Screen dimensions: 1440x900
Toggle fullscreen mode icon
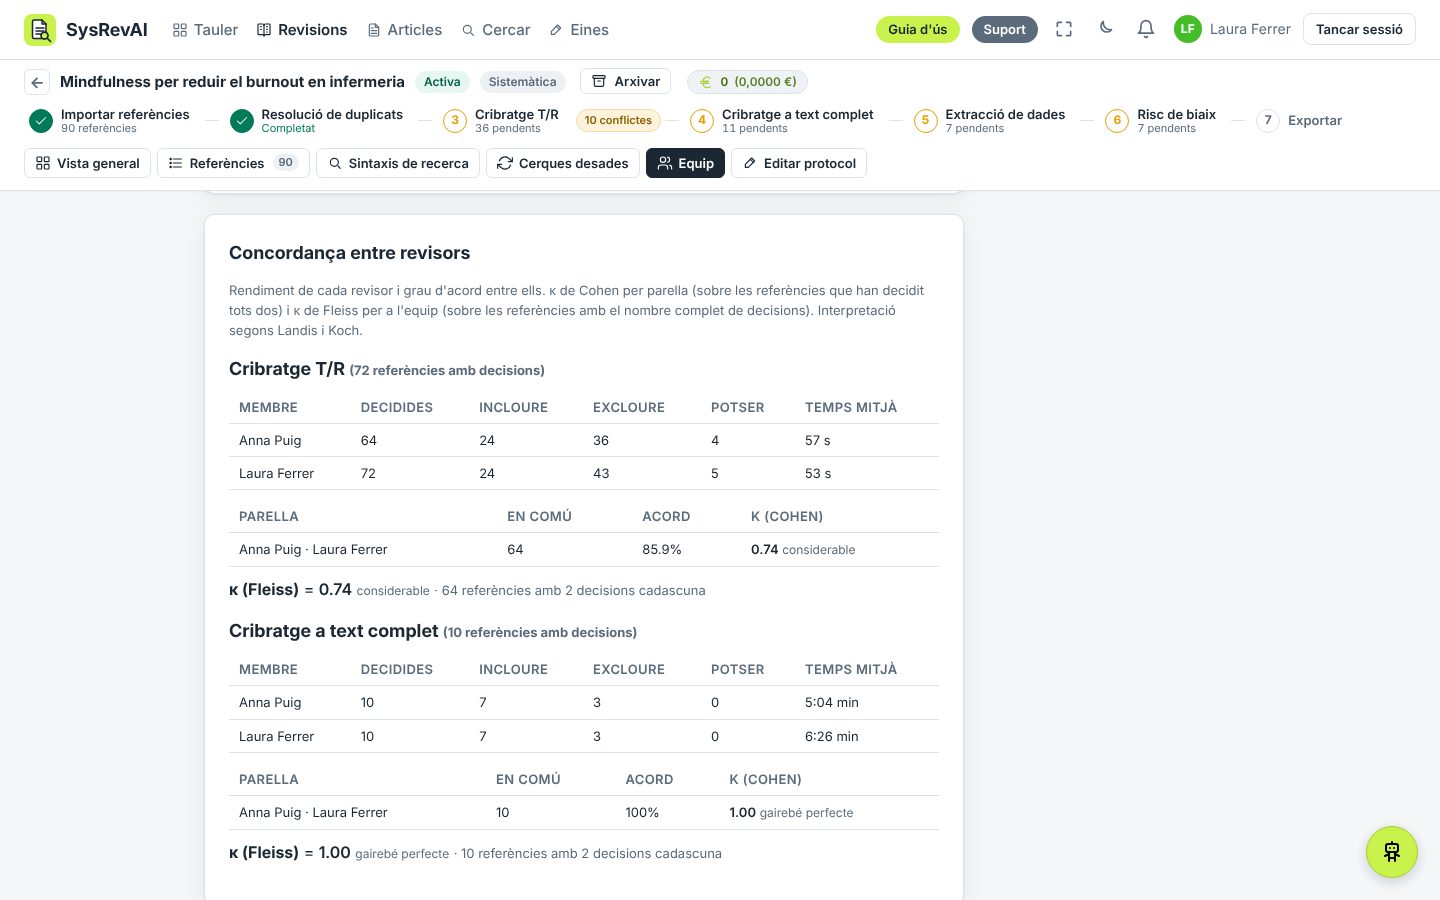click(1064, 30)
